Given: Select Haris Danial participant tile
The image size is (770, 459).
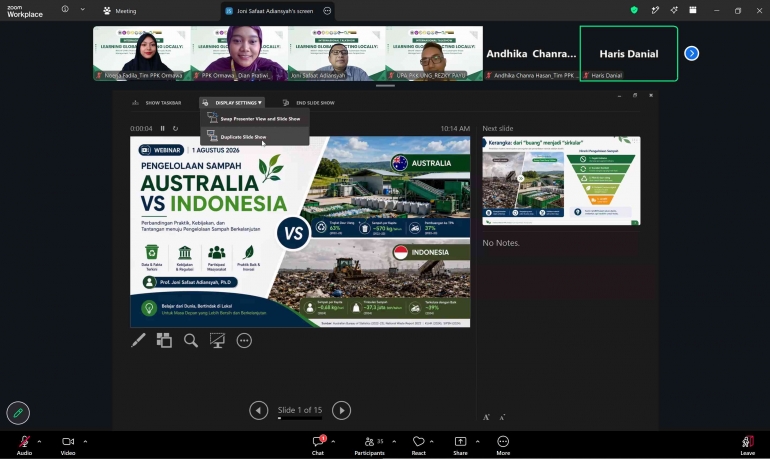Looking at the screenshot, I should (x=629, y=54).
